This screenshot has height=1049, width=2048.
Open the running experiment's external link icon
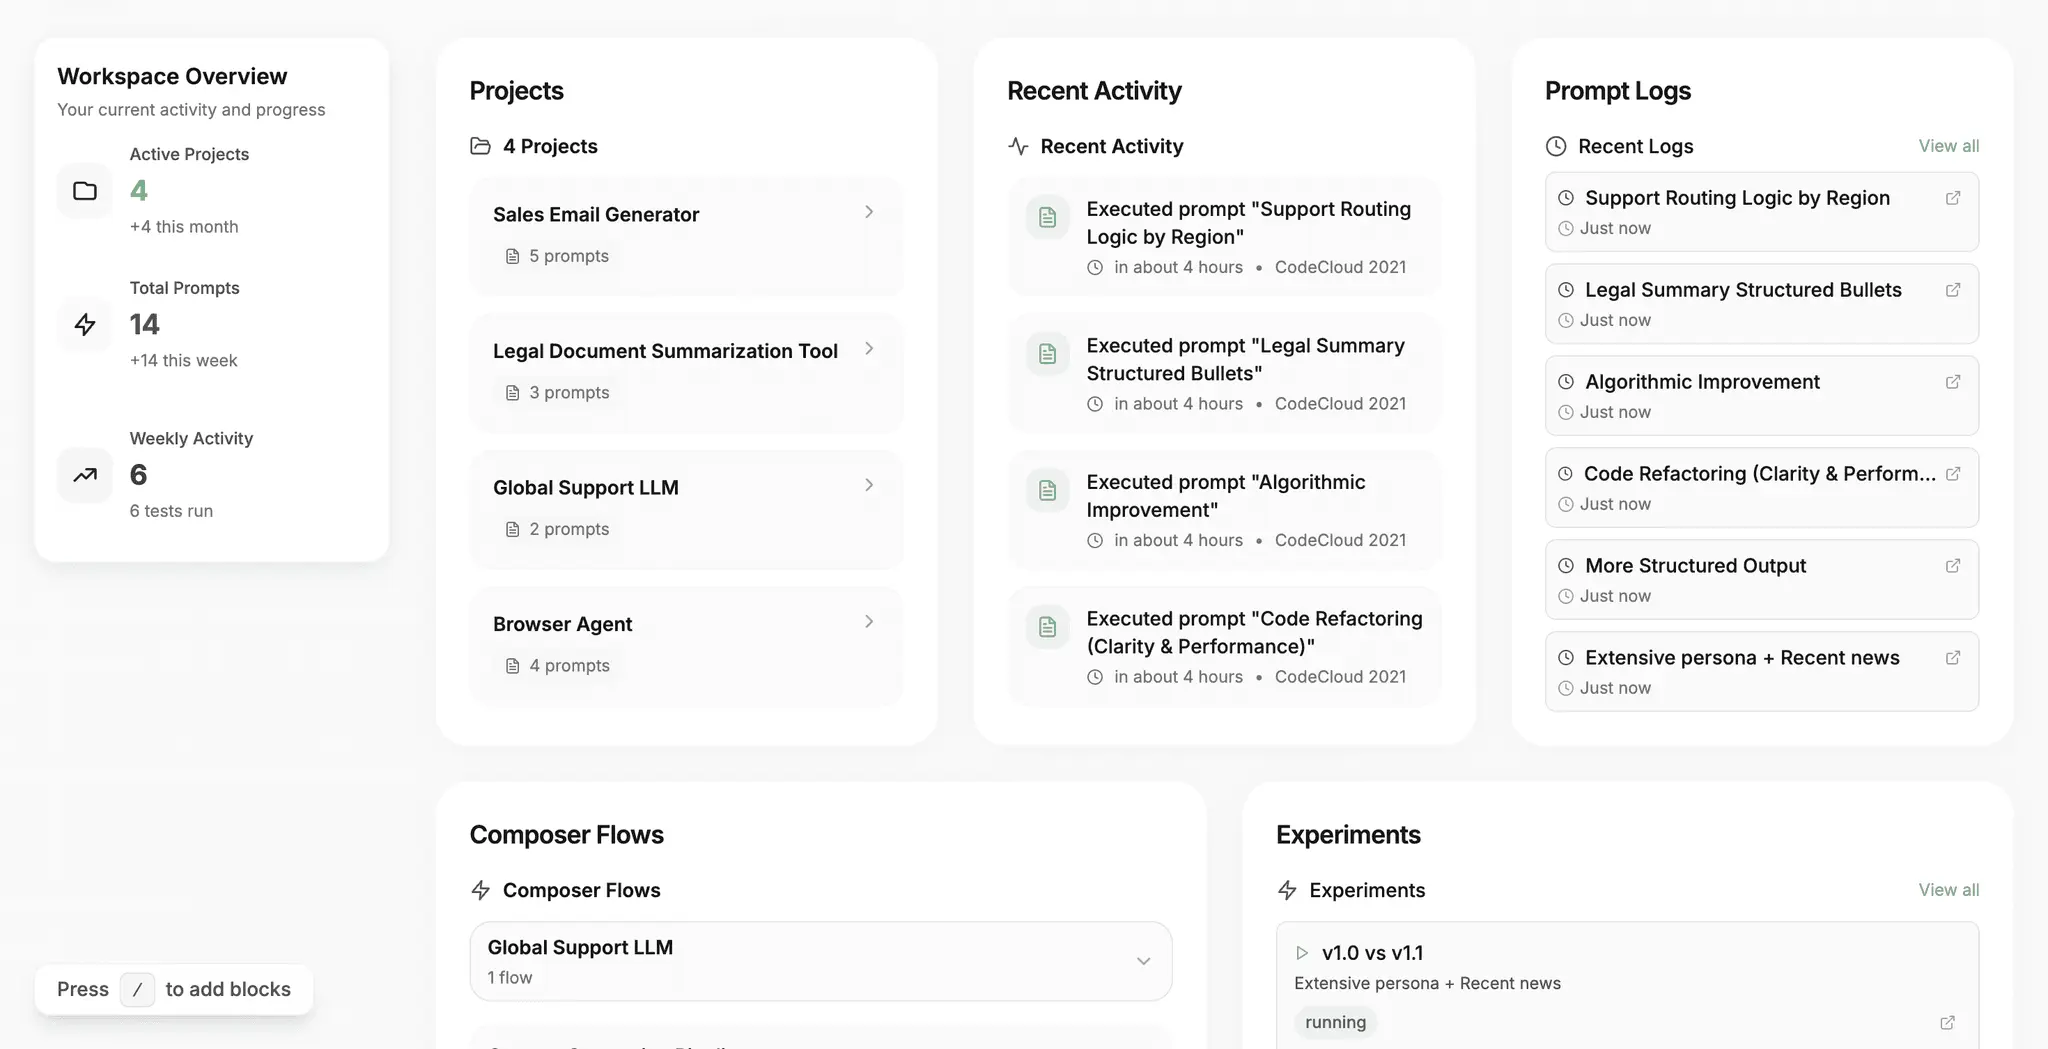(x=1947, y=1022)
